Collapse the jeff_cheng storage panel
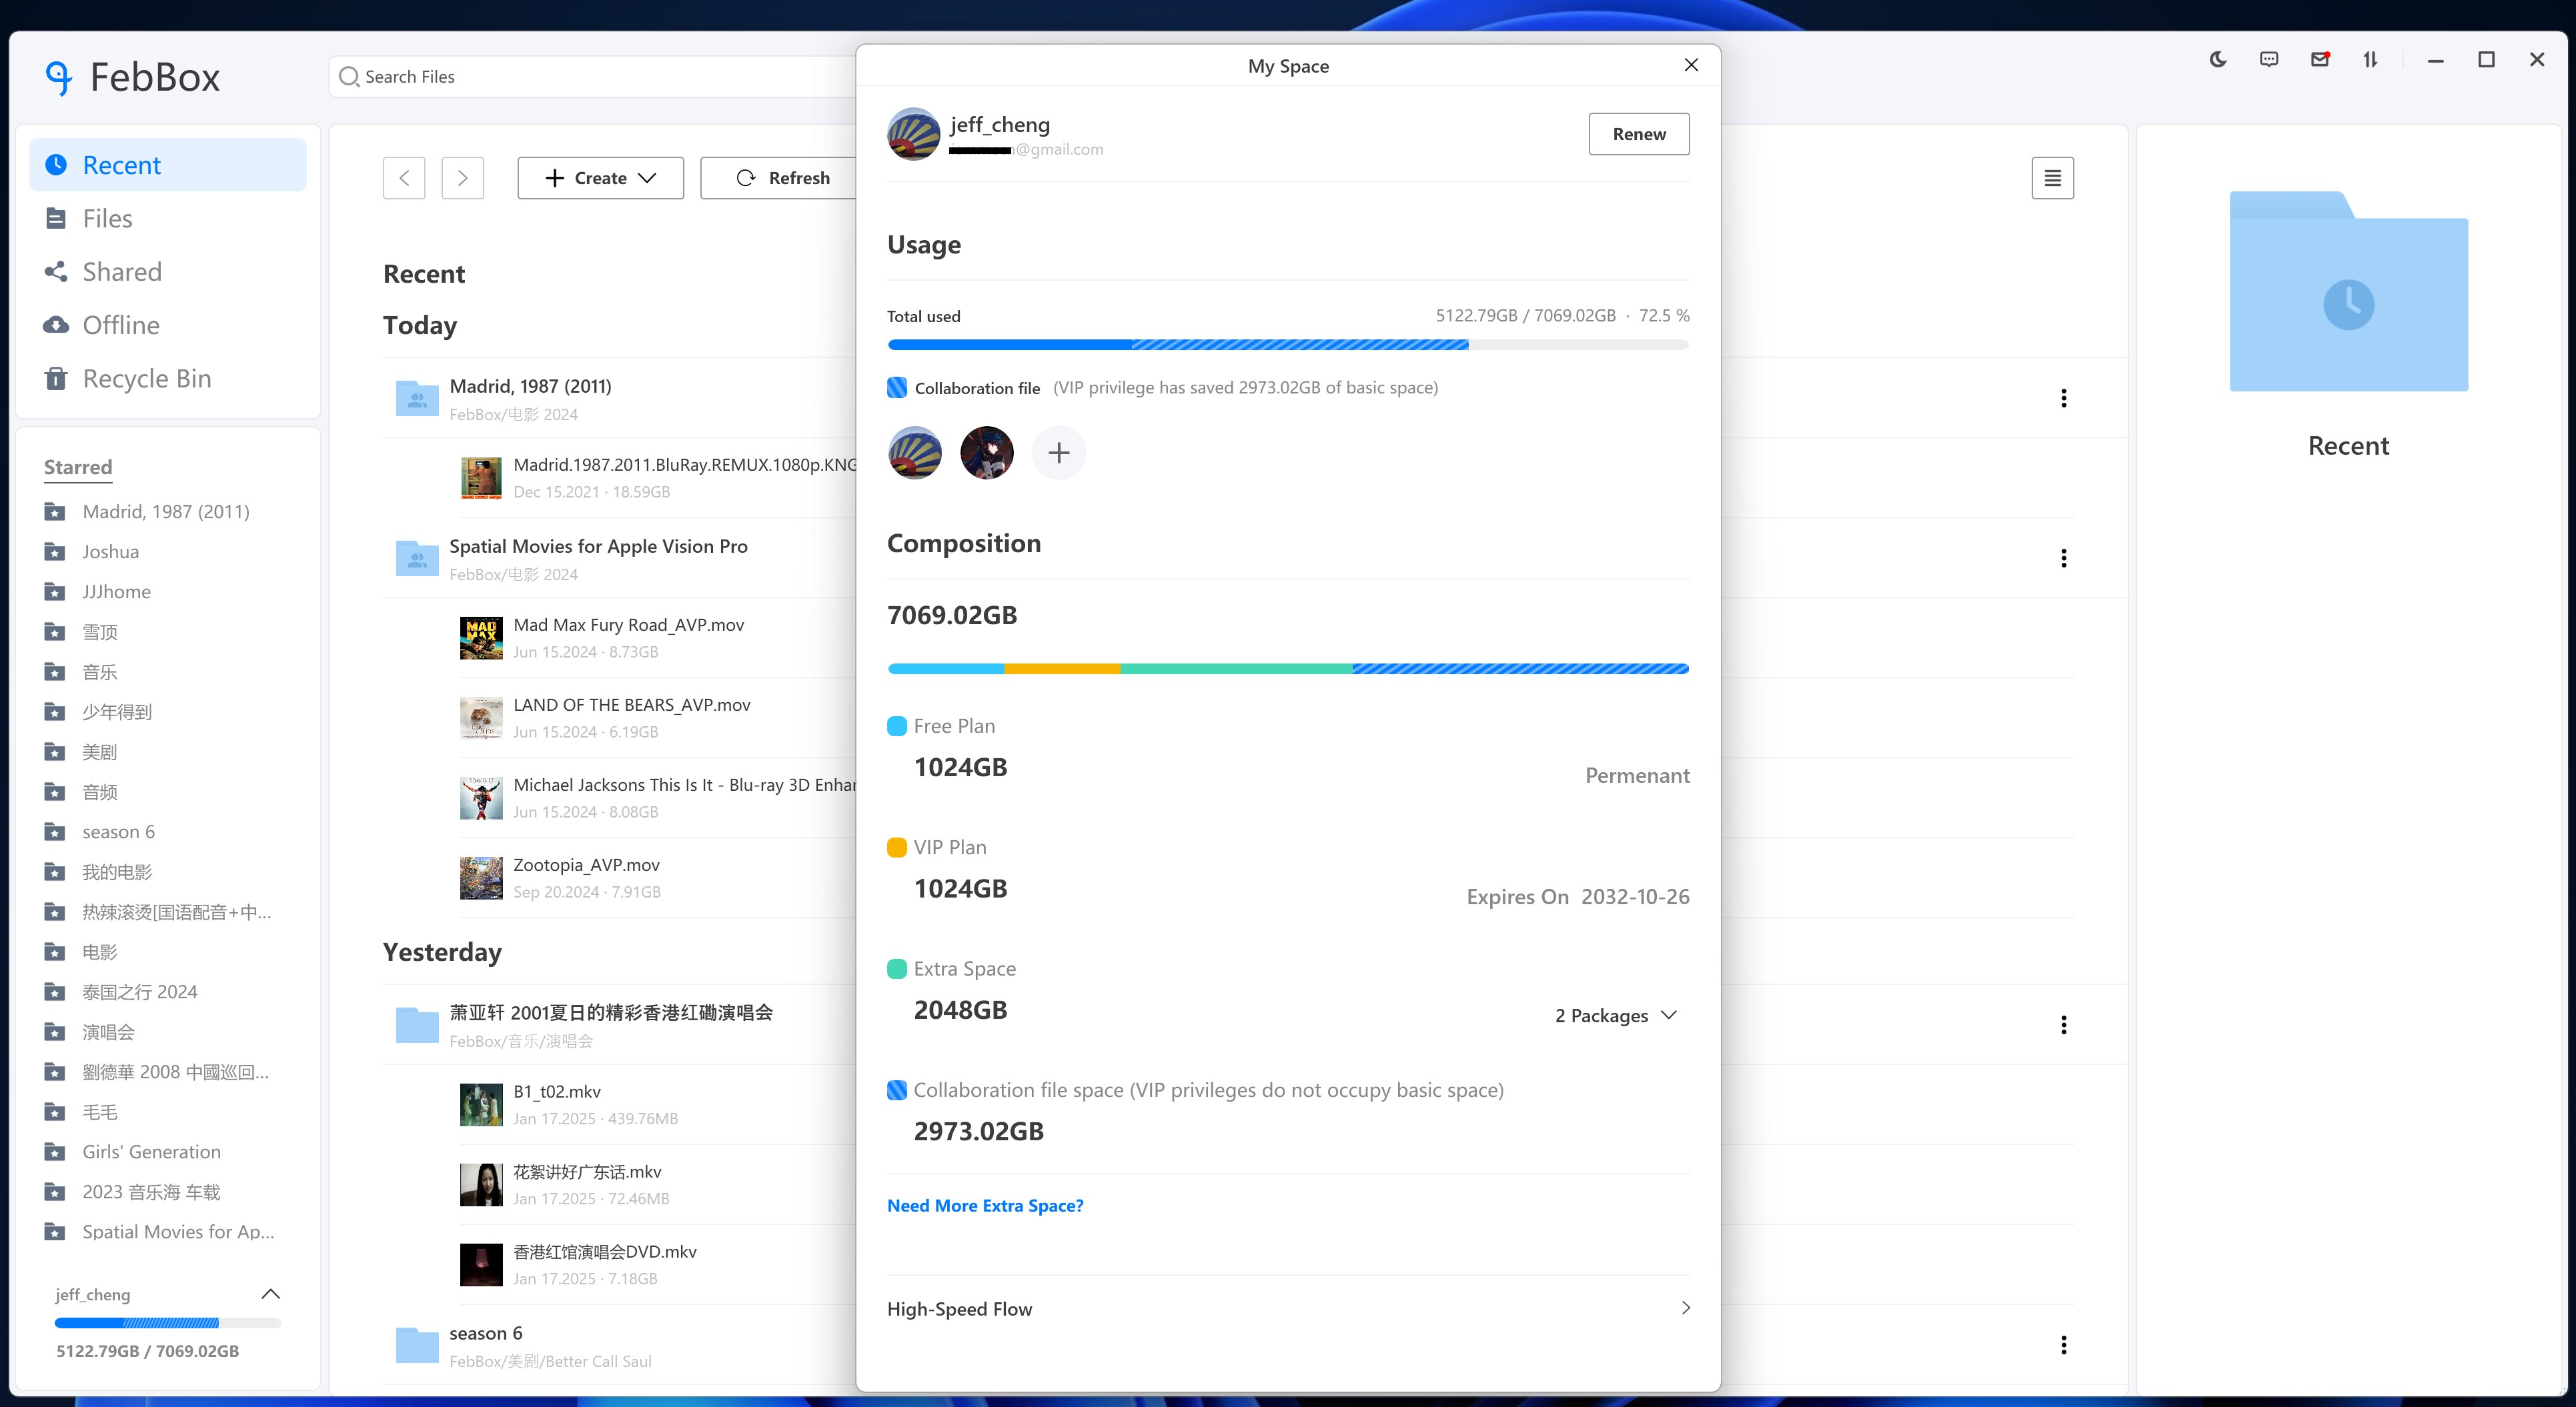 coord(270,1294)
